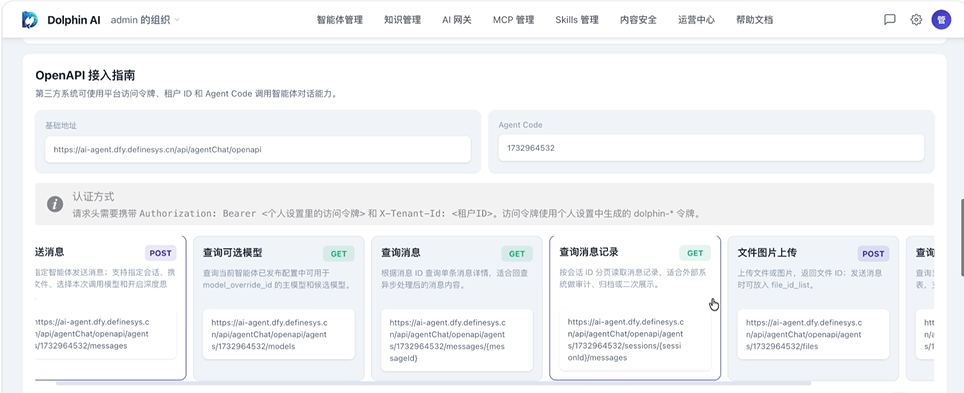Open MCP 管理 menu
This screenshot has width=964, height=393.
(x=513, y=20)
